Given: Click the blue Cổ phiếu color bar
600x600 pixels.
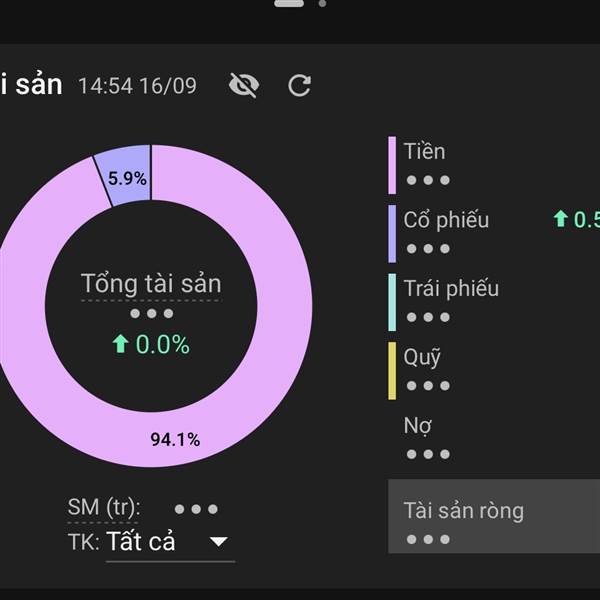Looking at the screenshot, I should [392, 234].
